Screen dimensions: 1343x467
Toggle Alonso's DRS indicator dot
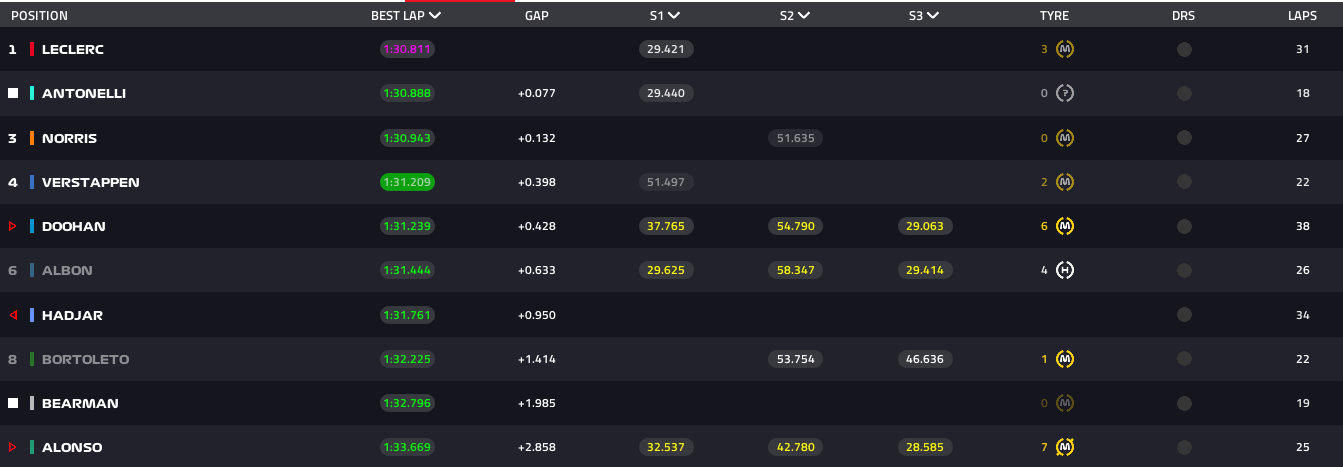click(x=1184, y=447)
